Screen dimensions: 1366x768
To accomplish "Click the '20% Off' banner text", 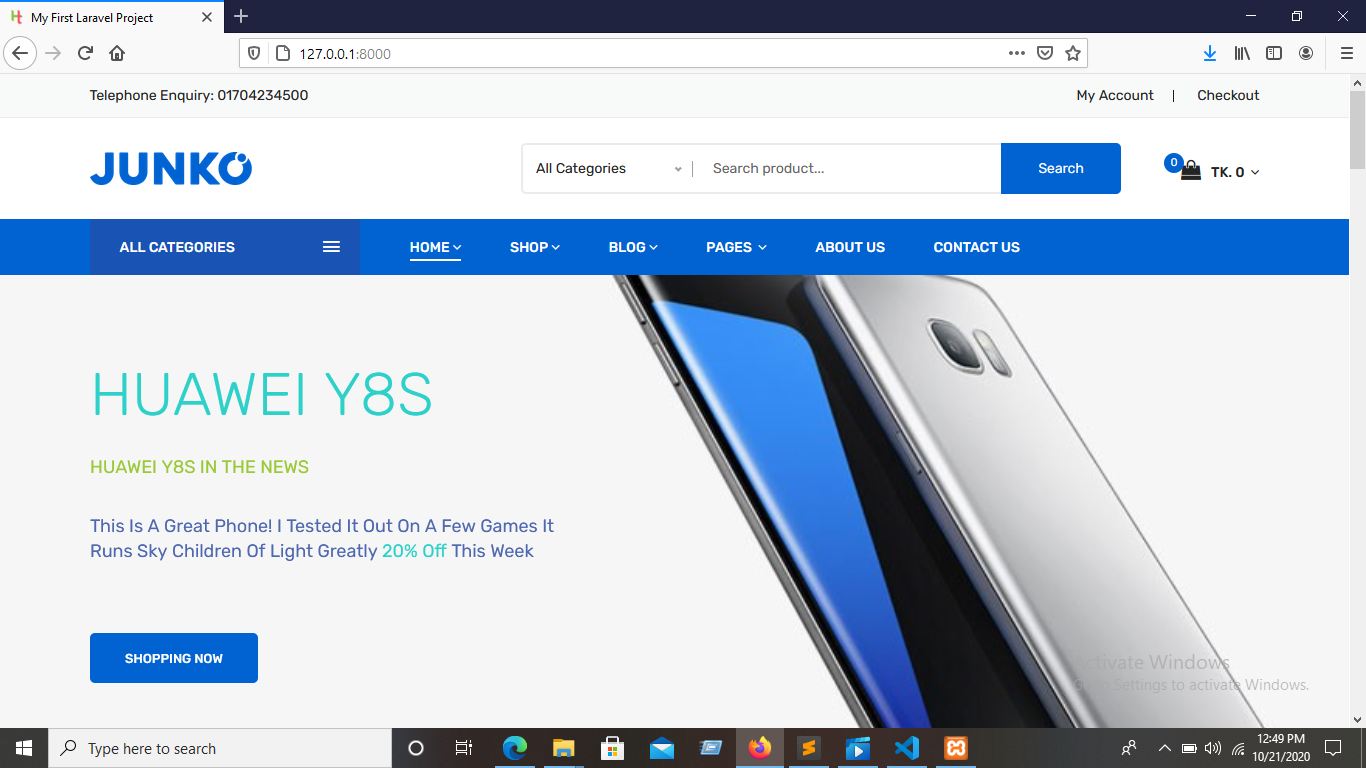I will coord(414,551).
